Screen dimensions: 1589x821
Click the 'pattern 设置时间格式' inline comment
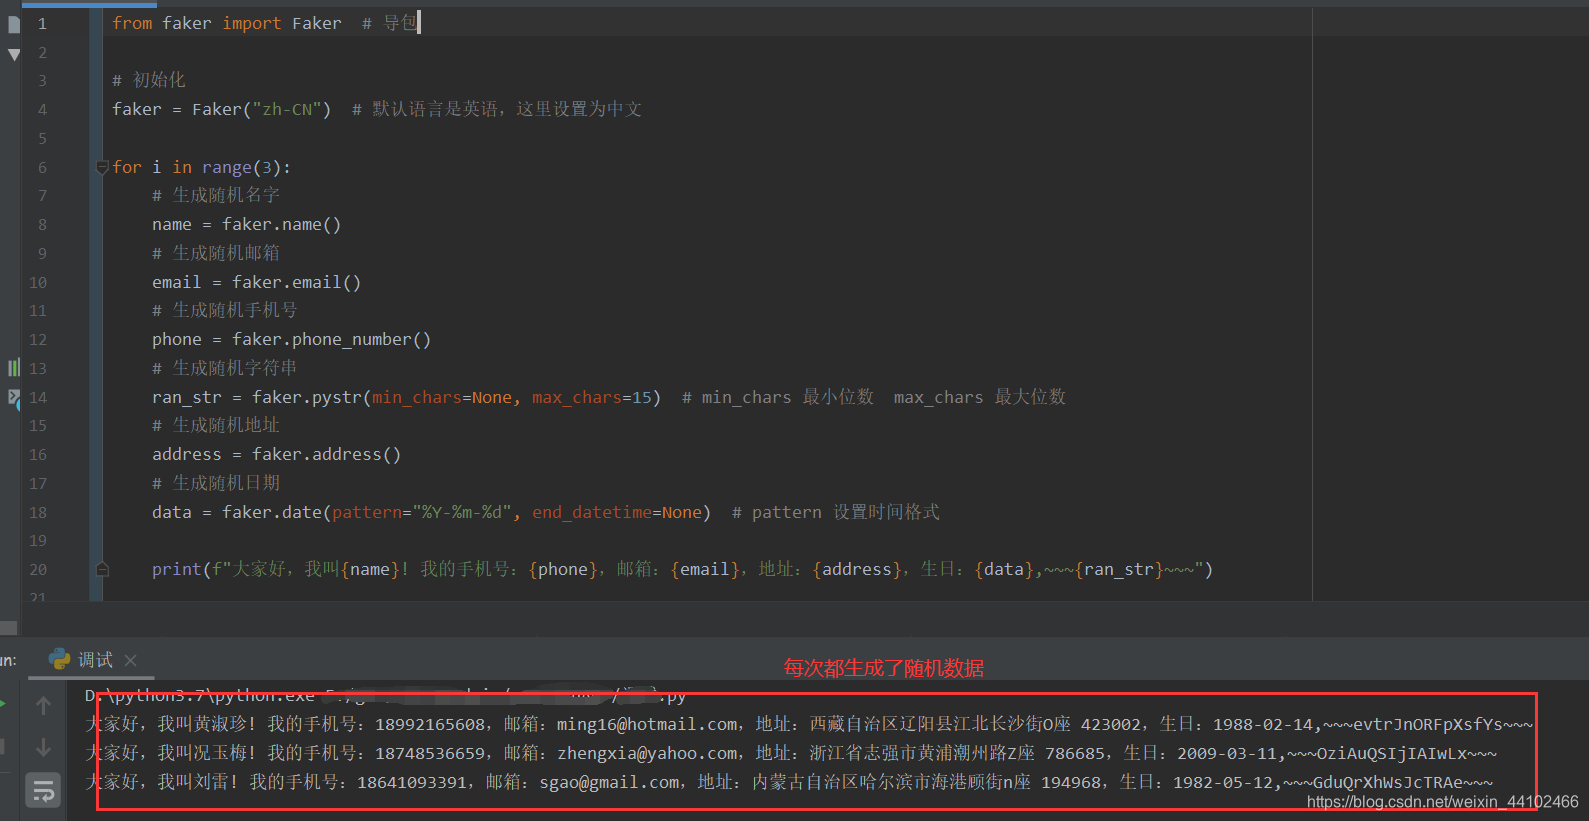(x=836, y=512)
